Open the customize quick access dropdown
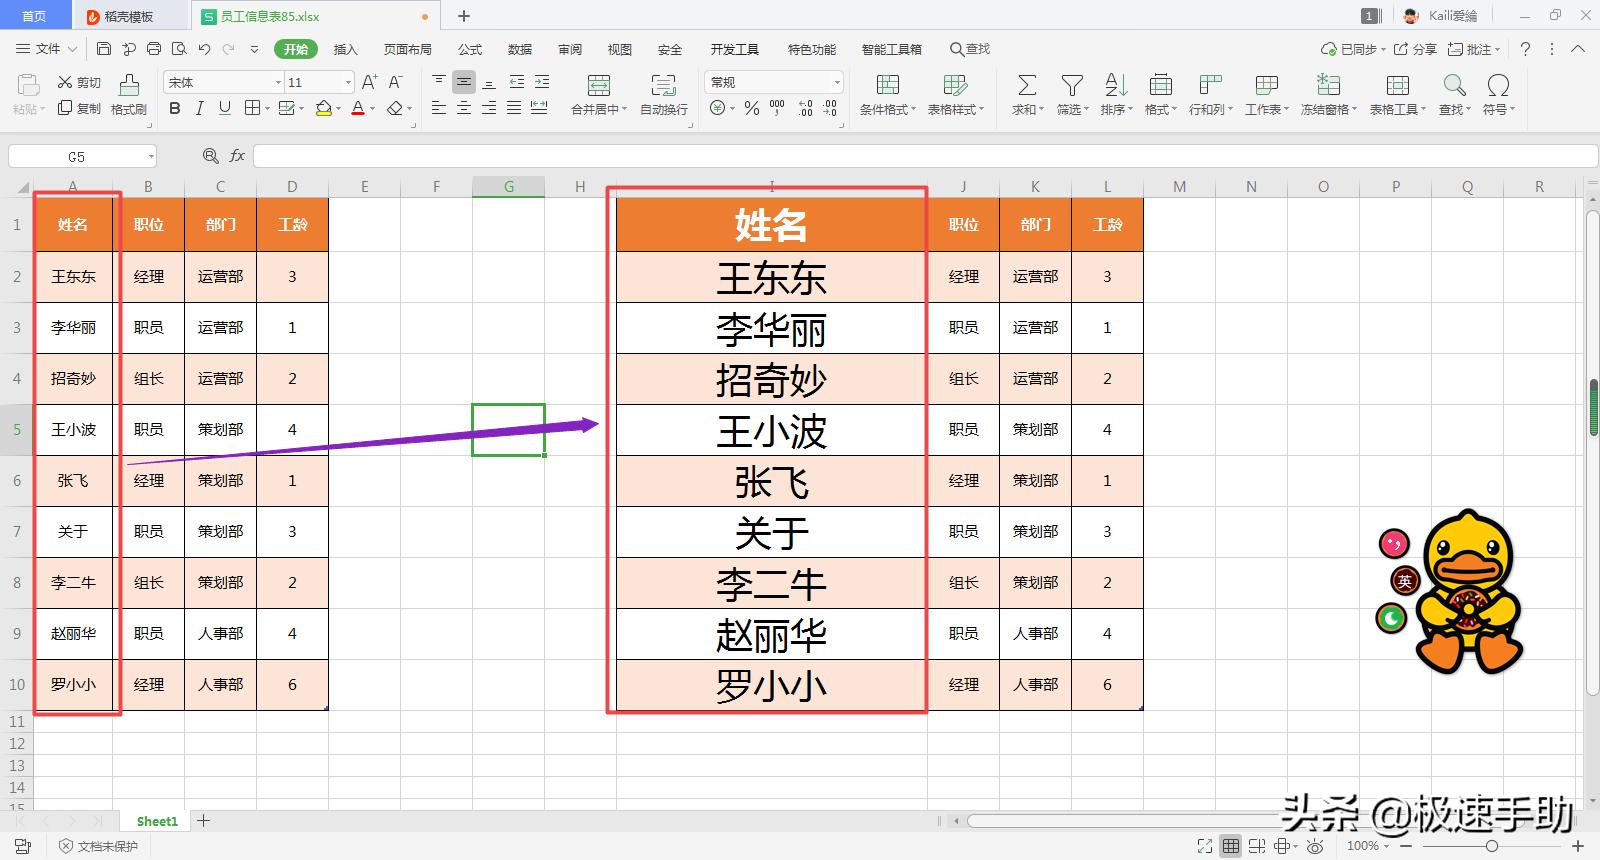1600x860 pixels. click(x=254, y=49)
